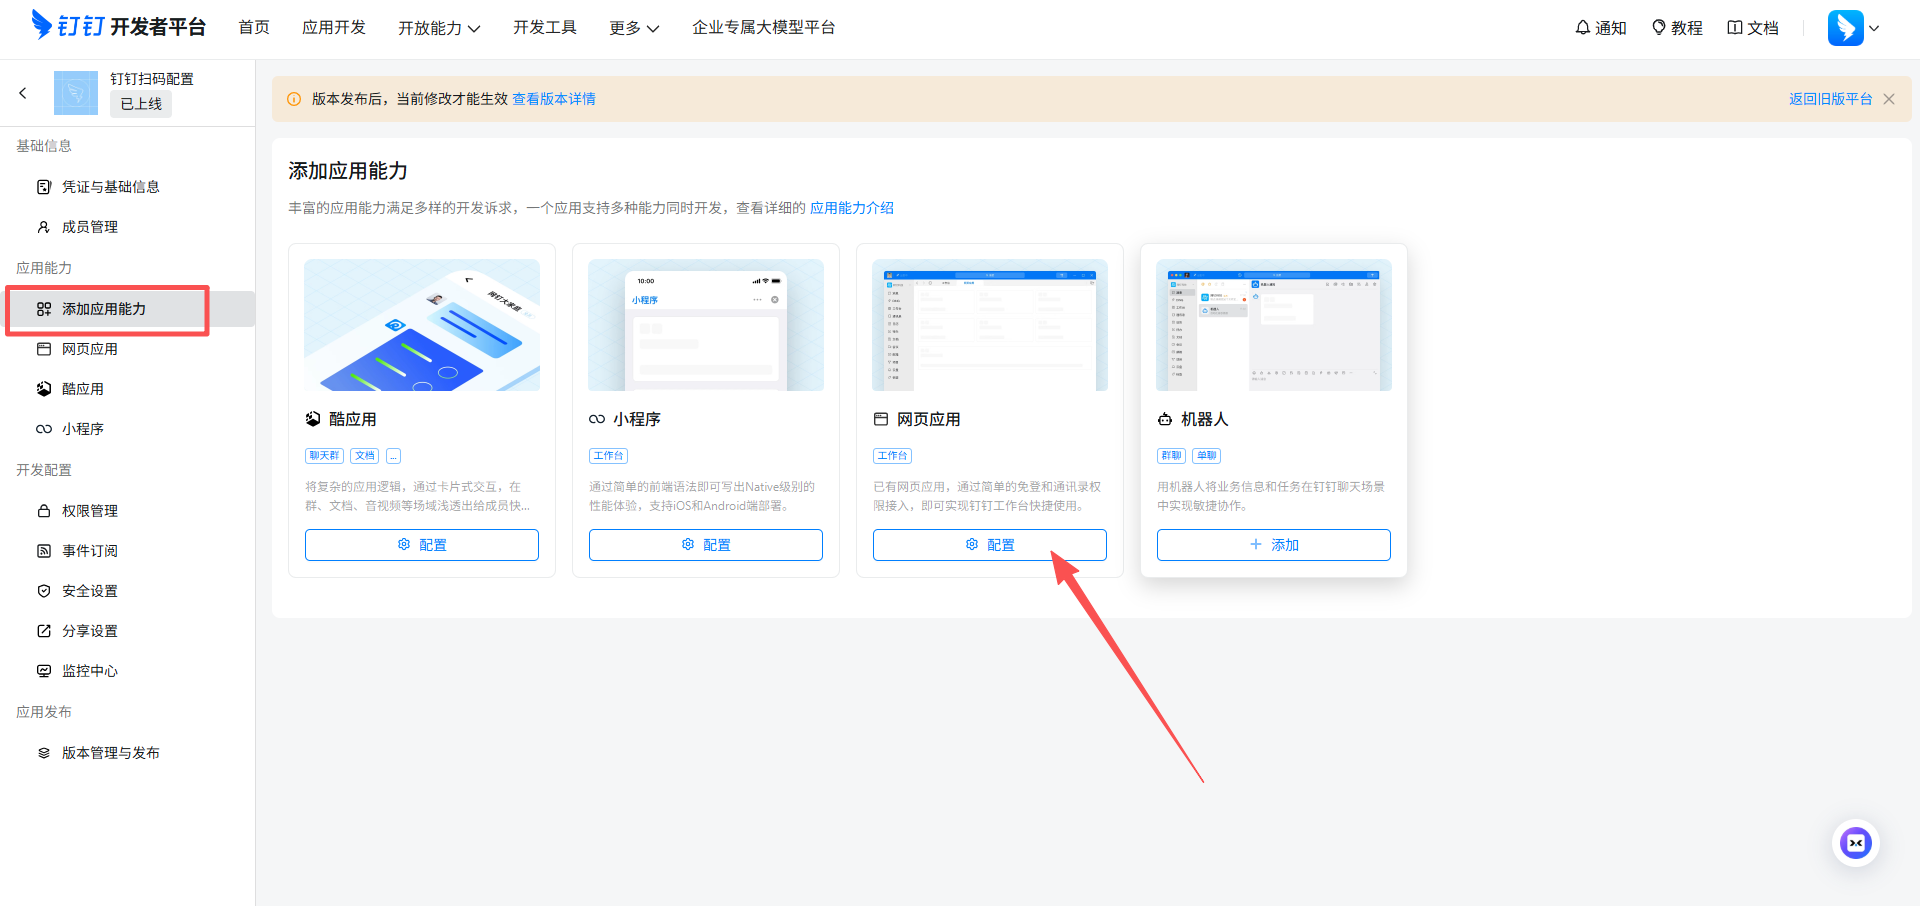Click 配置 button on 酷应用 card
Viewport: 1920px width, 906px height.
tap(422, 545)
